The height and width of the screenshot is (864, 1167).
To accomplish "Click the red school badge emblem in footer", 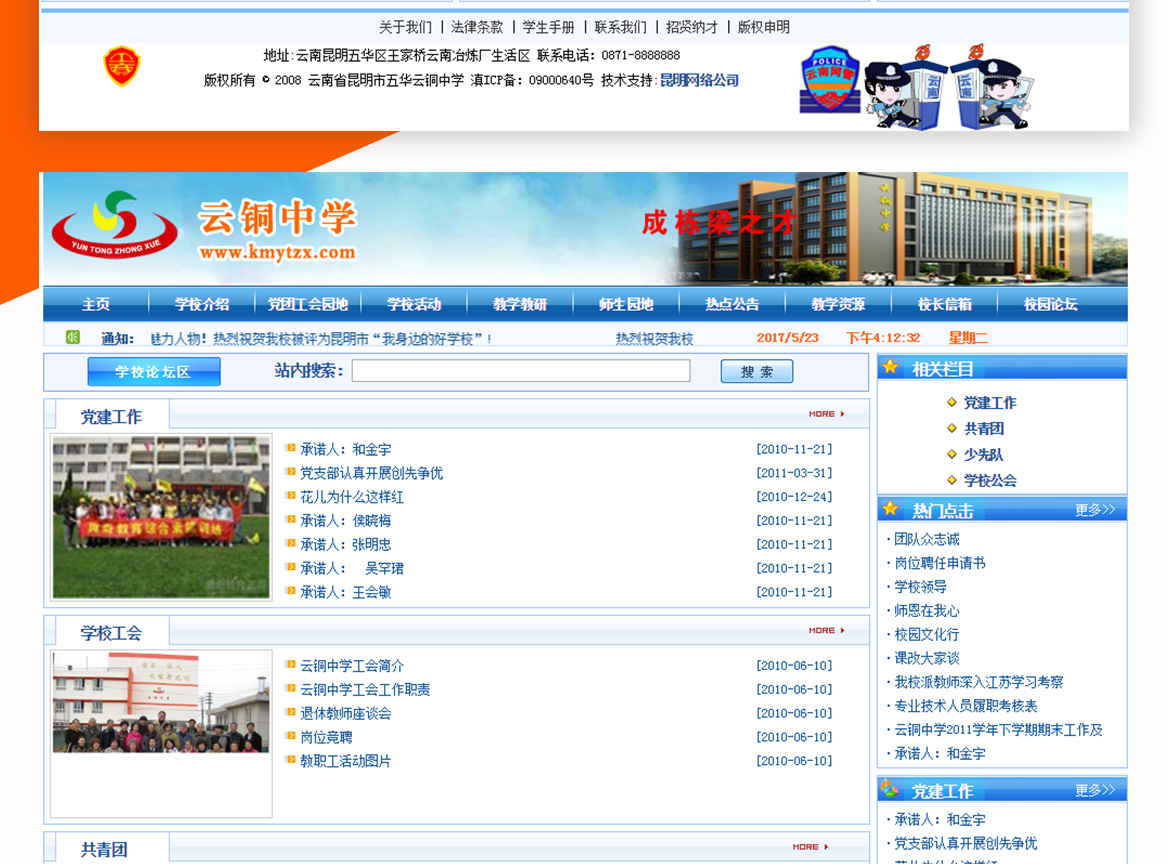I will point(121,67).
